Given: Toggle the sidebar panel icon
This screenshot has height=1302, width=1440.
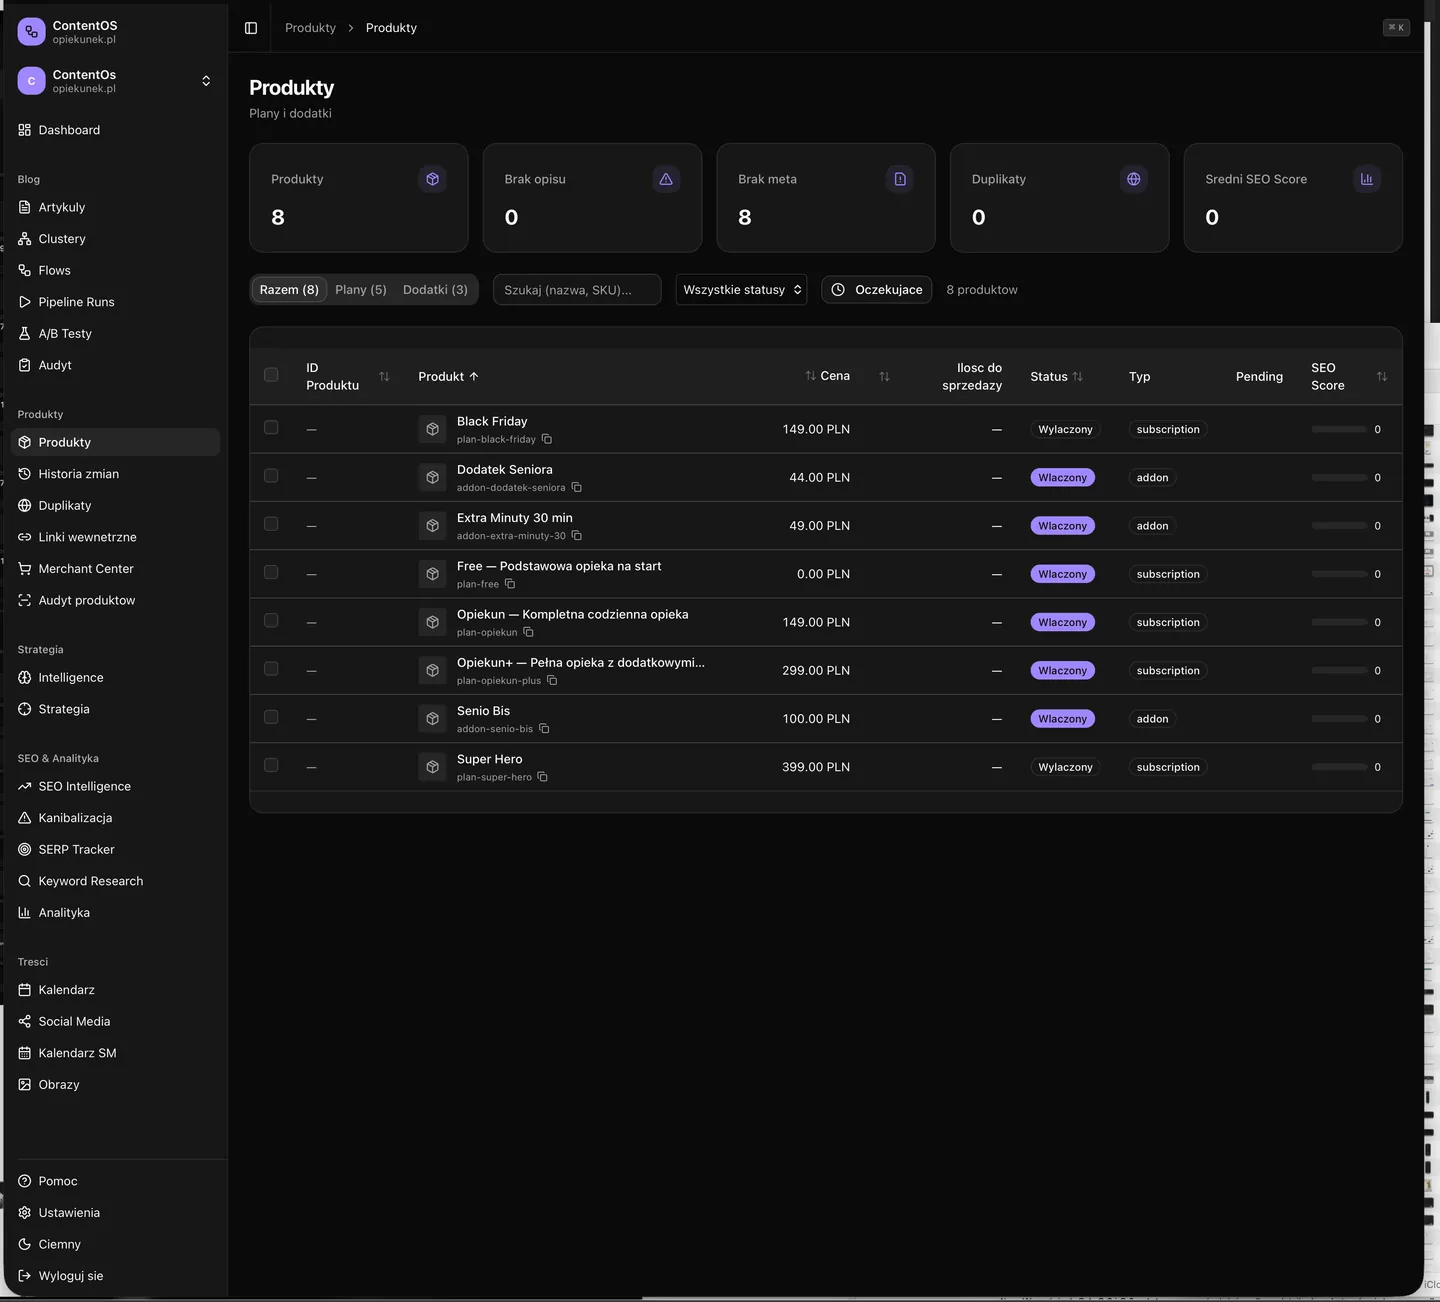Looking at the screenshot, I should [x=251, y=28].
